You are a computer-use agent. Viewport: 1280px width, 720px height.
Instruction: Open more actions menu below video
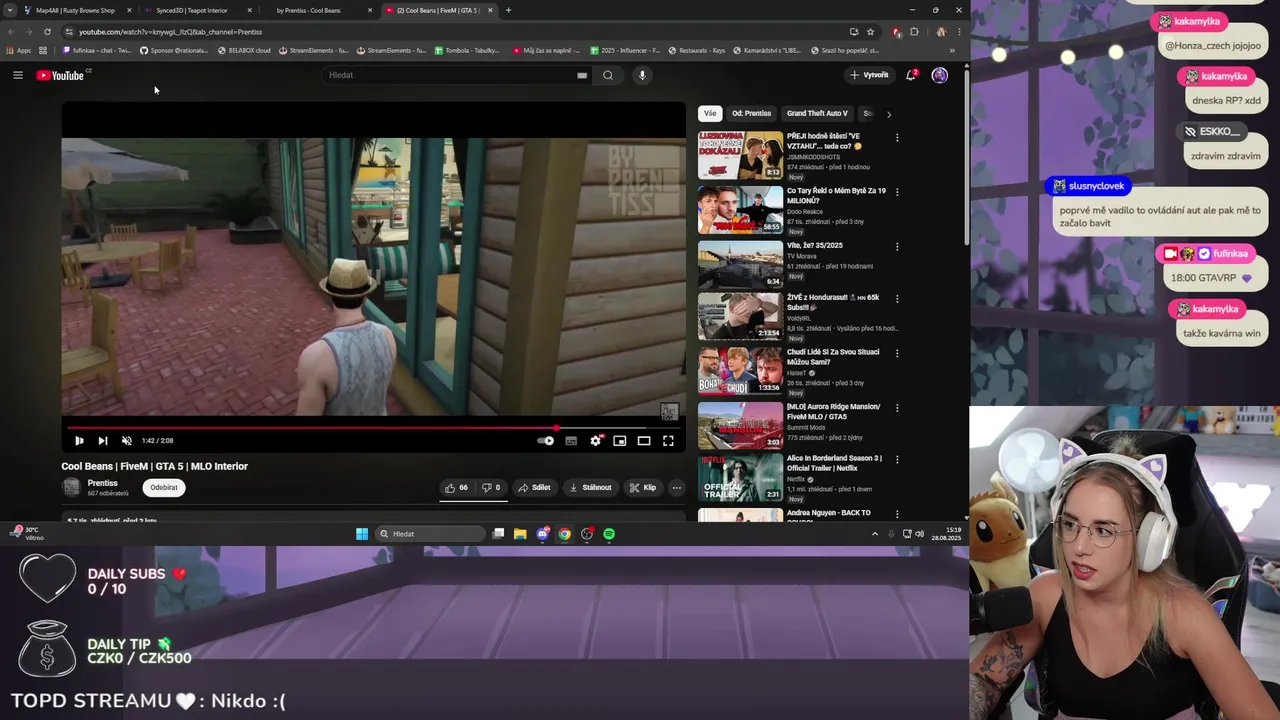point(677,488)
